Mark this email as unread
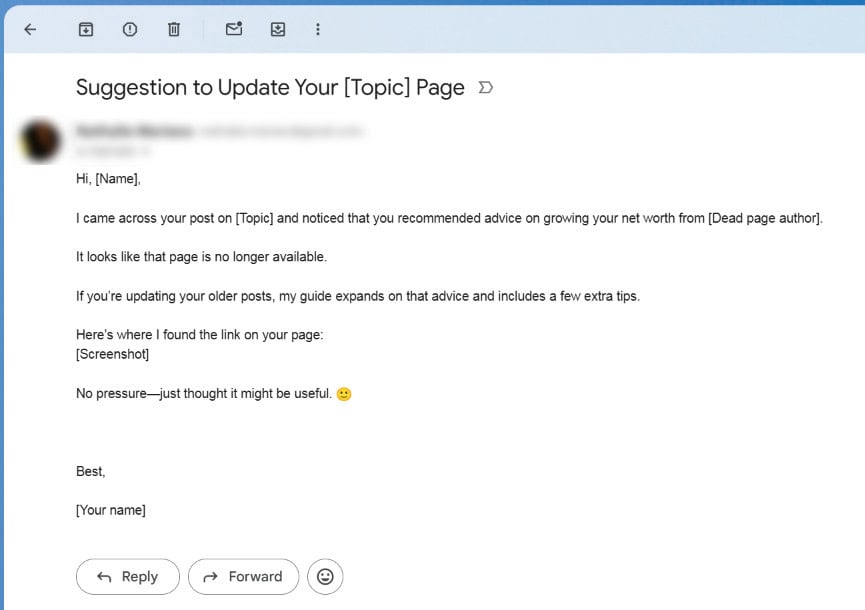 234,30
